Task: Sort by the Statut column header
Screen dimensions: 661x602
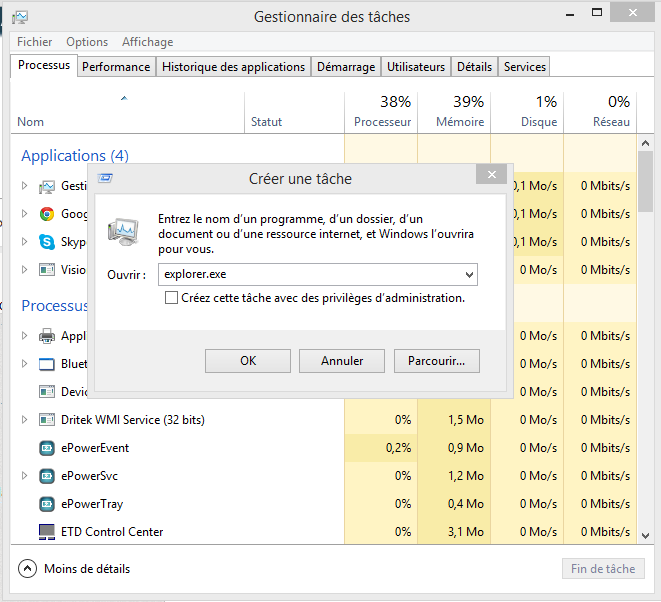Action: (x=294, y=113)
